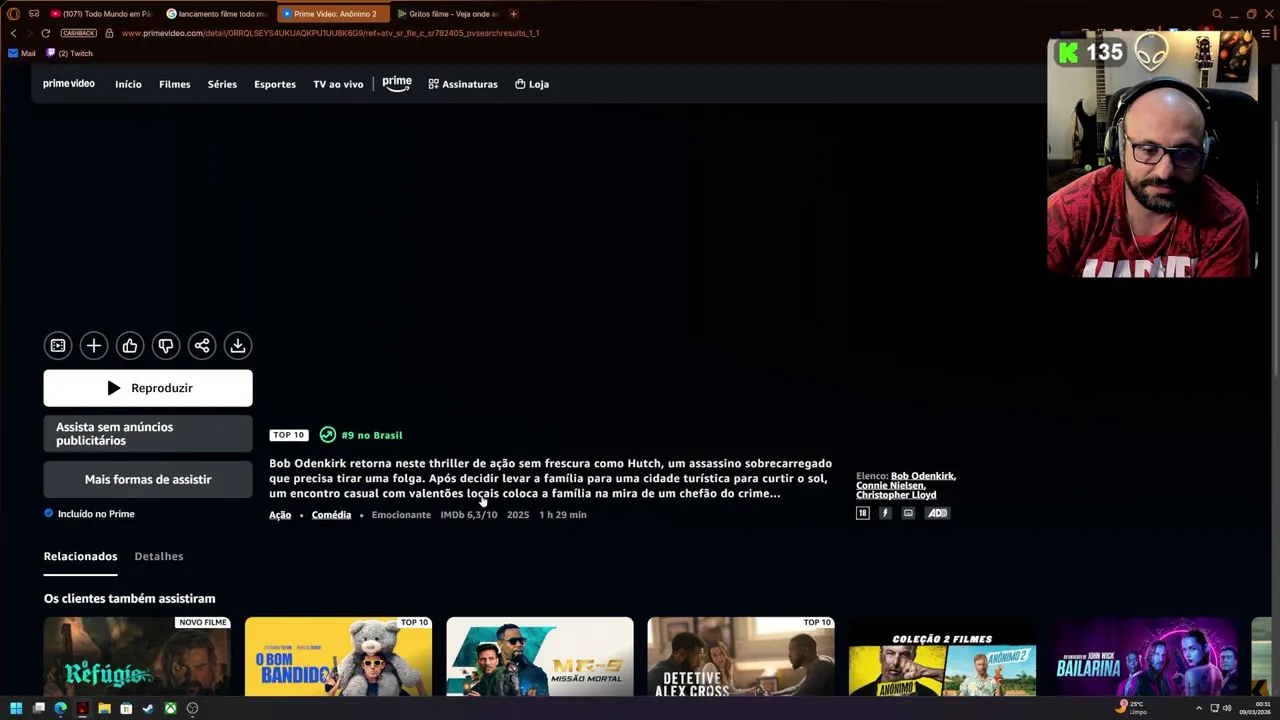1280x720 pixels.
Task: Open the Séries menu item
Action: pyautogui.click(x=222, y=84)
